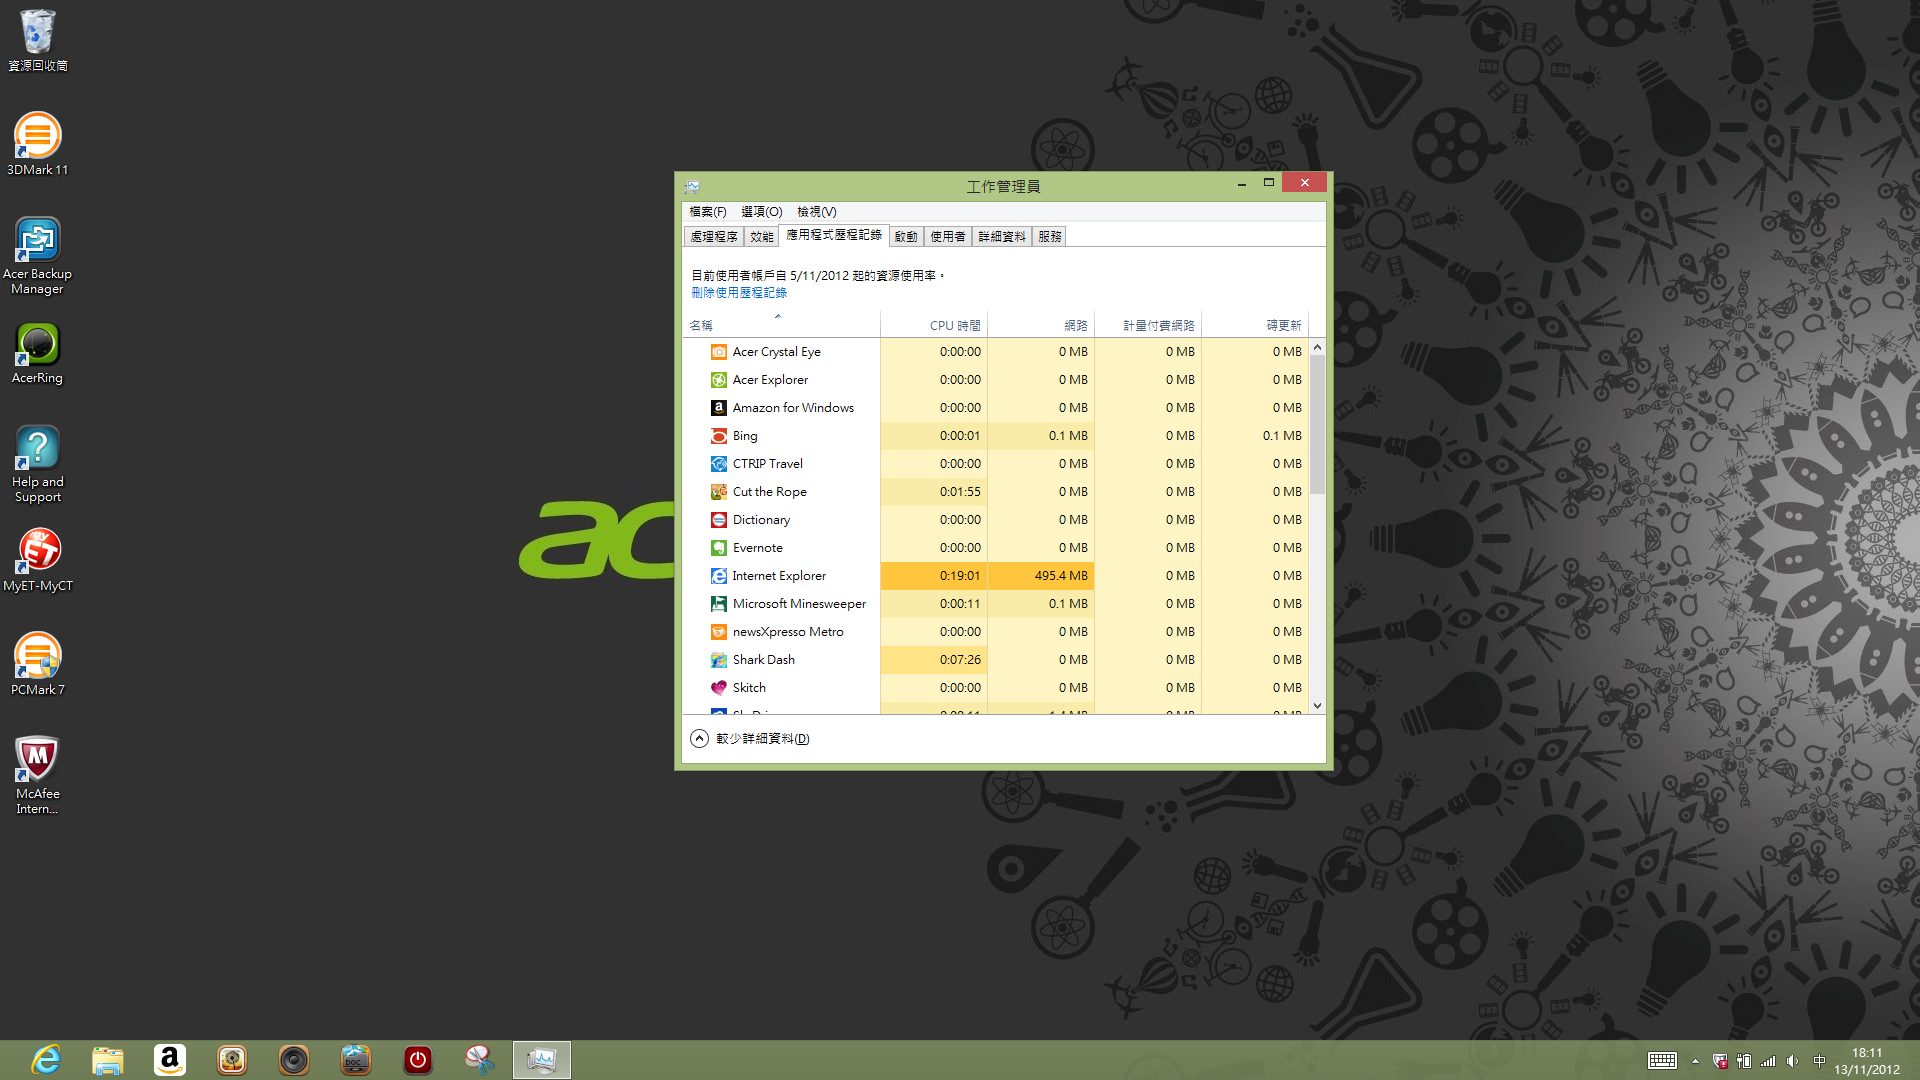
Task: Open File Explorer from the taskbar
Action: [108, 1060]
